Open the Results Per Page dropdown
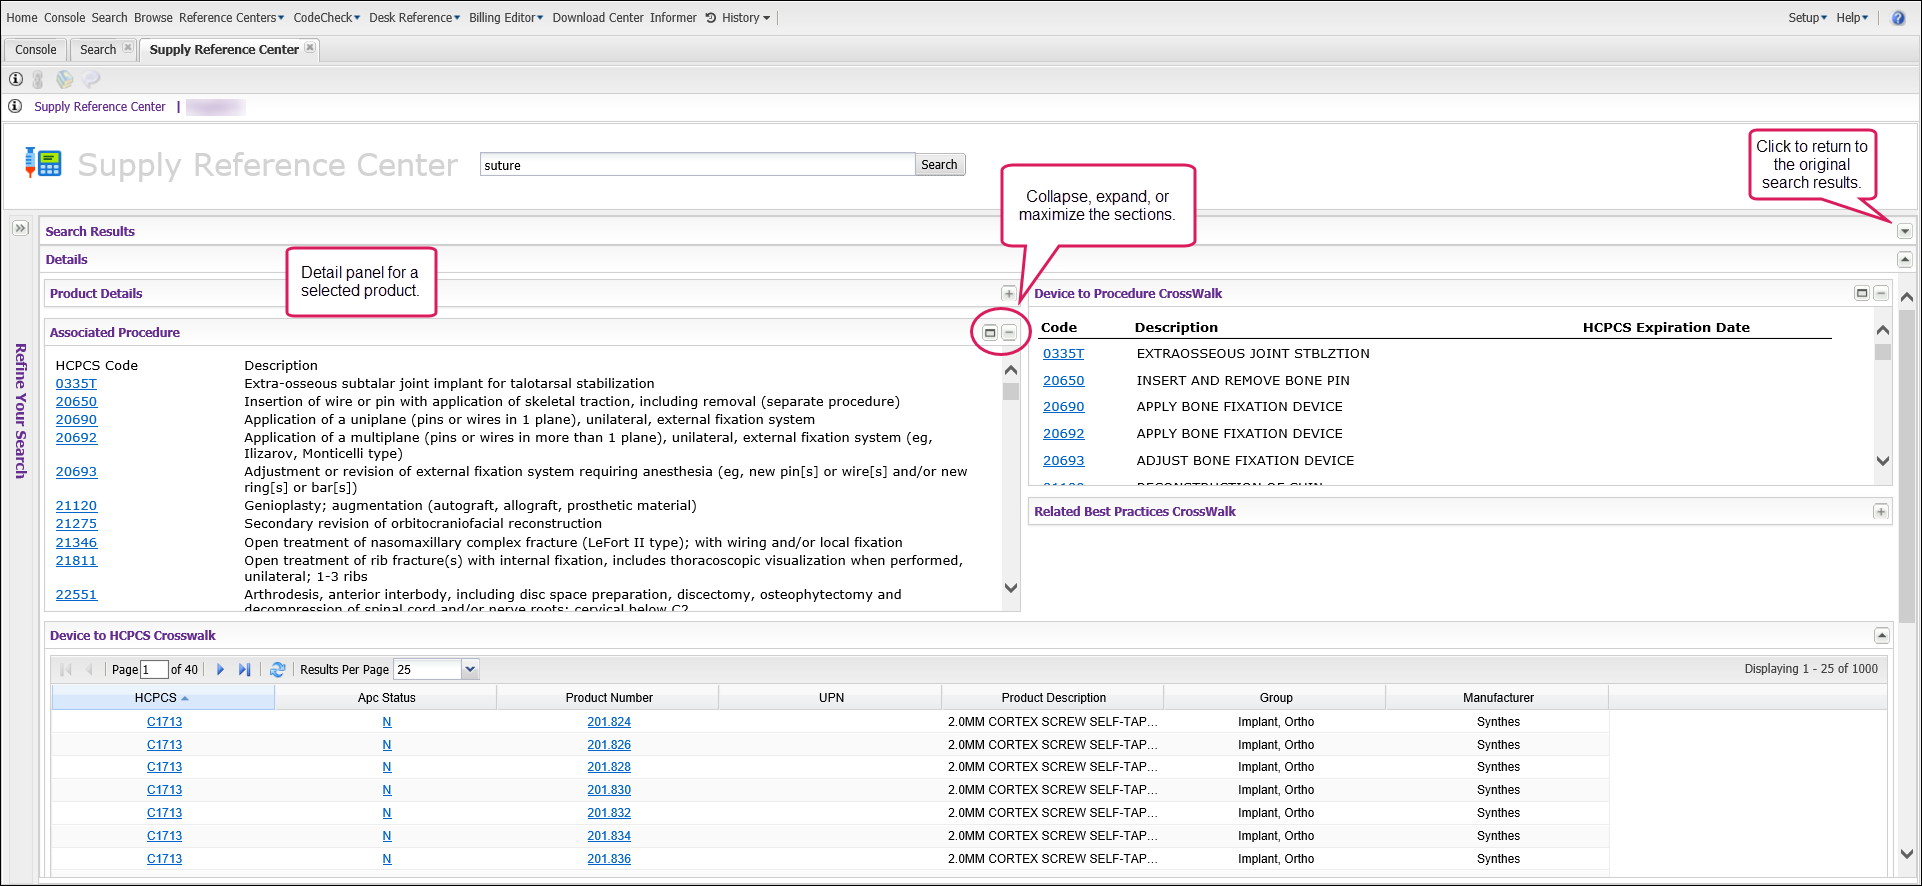1922x886 pixels. pos(470,670)
